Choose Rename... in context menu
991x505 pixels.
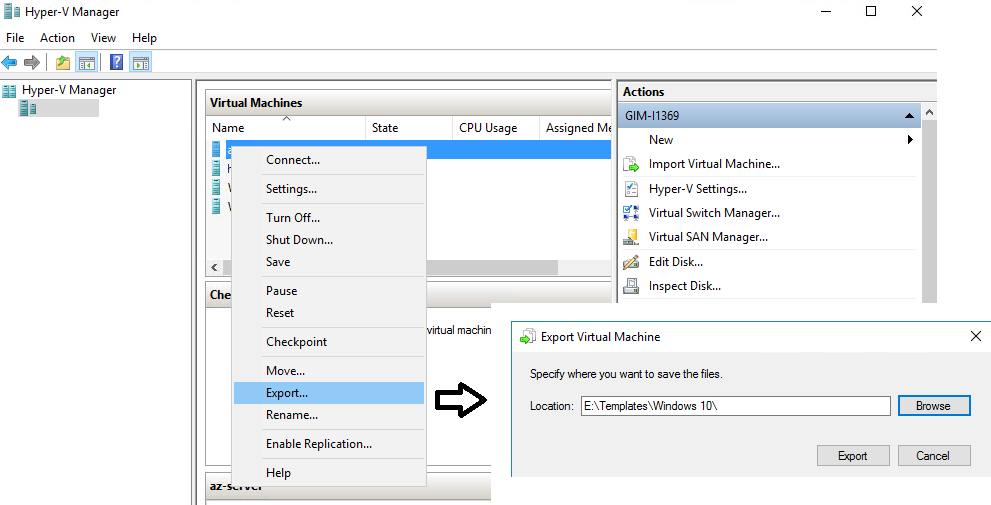tap(329, 415)
